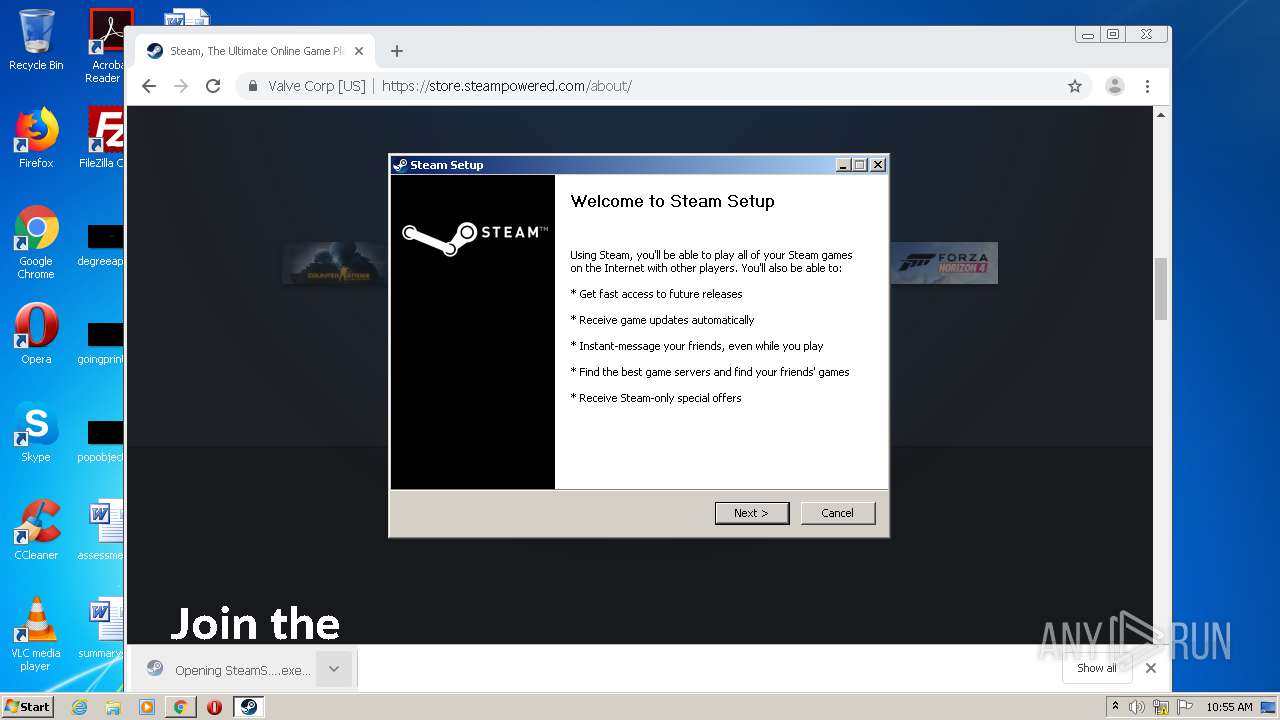Click the Chrome forward arrow

coord(181,86)
